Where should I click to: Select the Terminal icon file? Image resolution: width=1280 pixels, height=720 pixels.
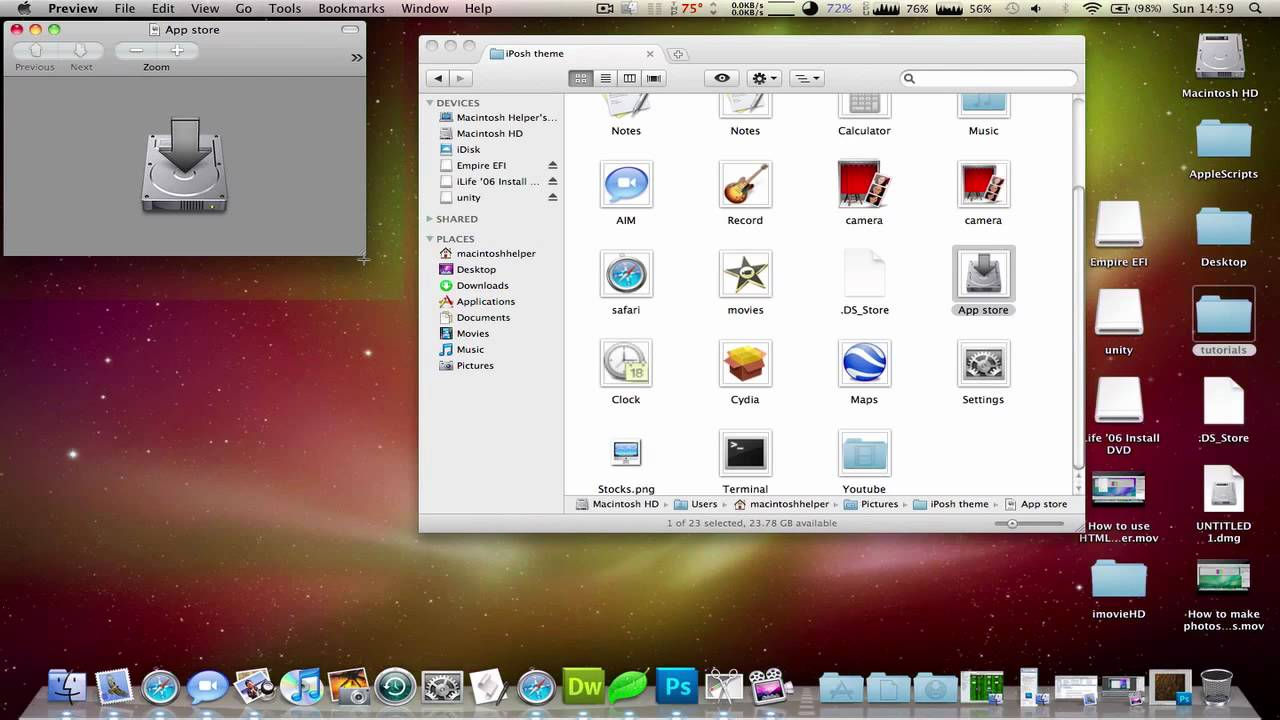coord(745,454)
